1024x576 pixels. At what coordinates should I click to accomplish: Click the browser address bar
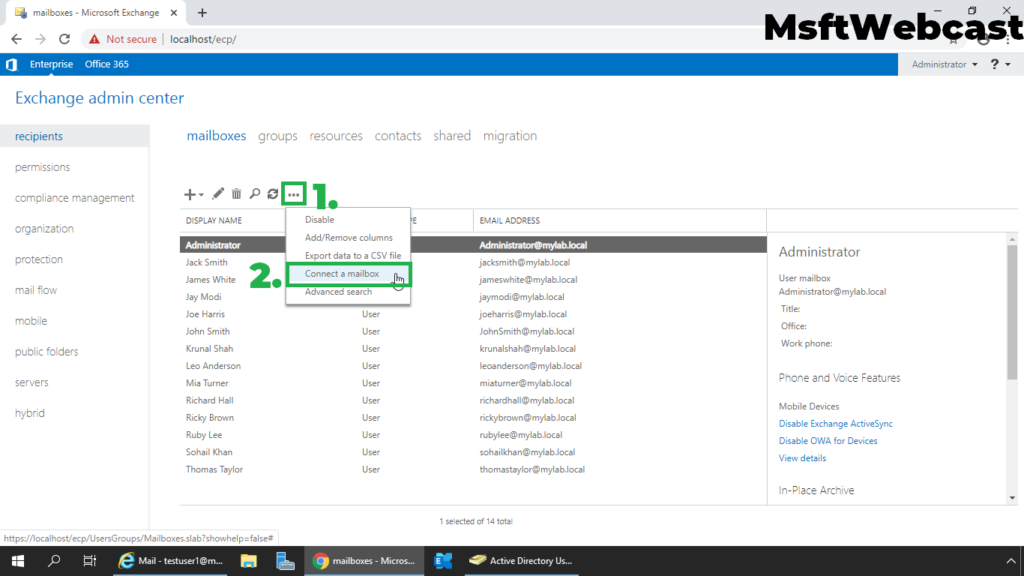[x=509, y=39]
